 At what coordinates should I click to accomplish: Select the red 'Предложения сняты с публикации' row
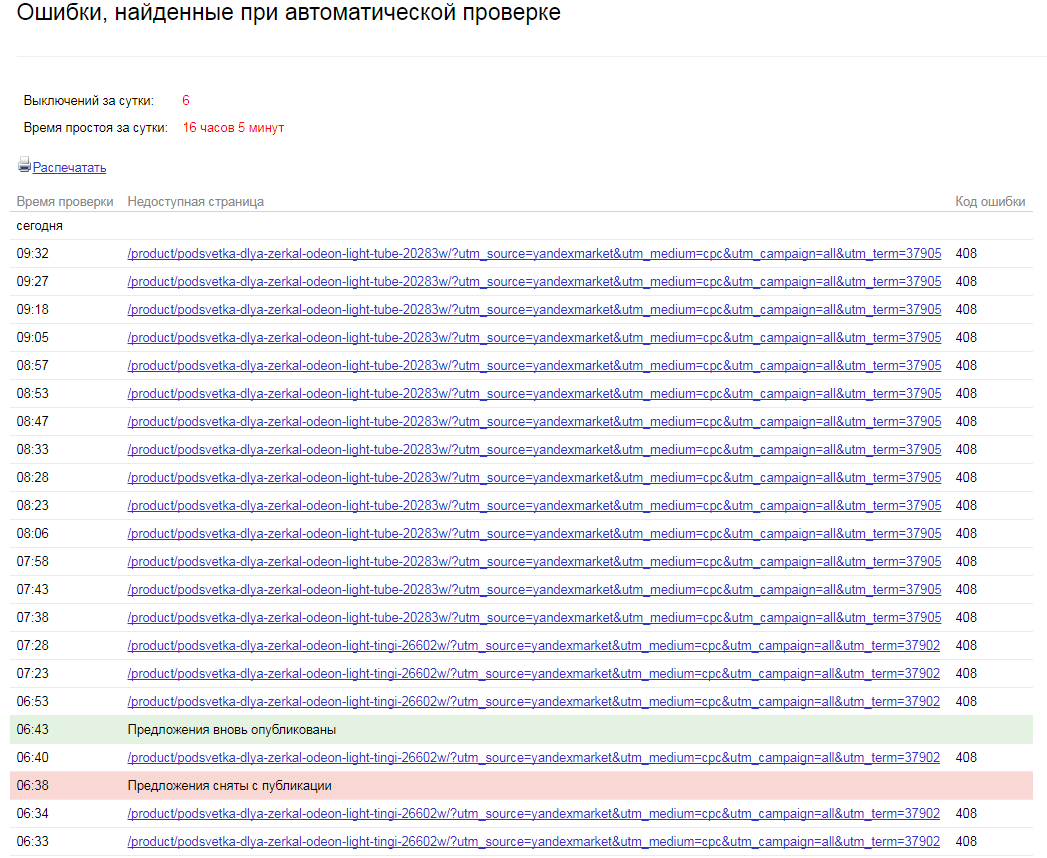[521, 786]
